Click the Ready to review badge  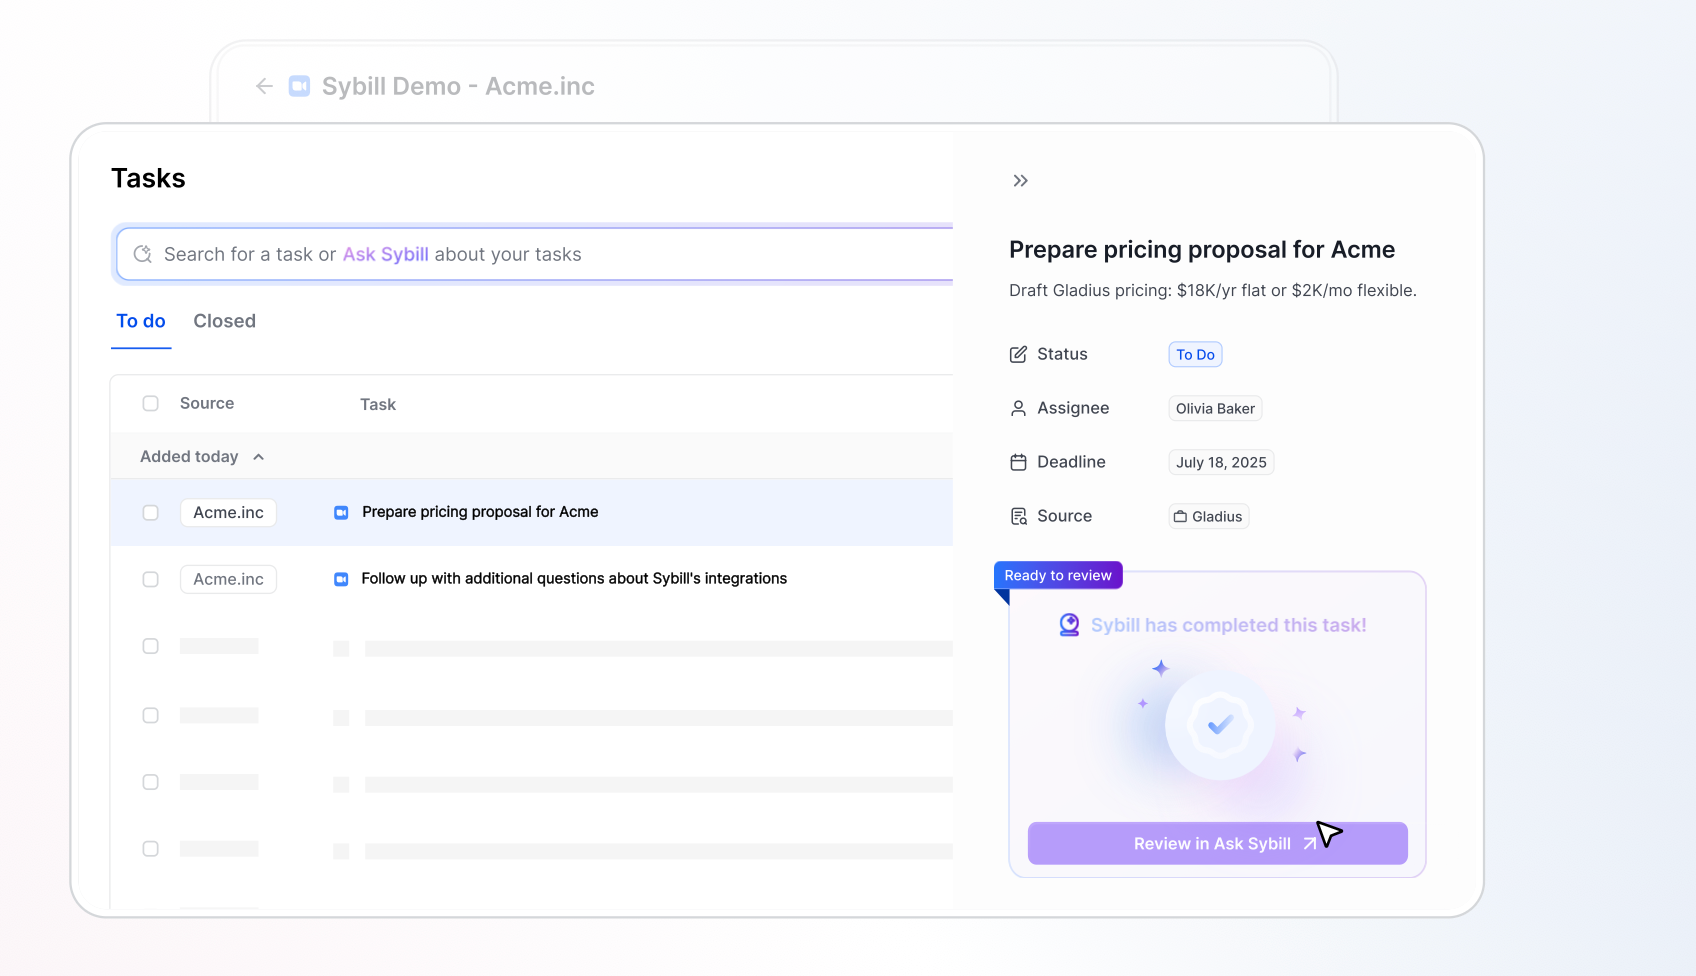[1058, 575]
